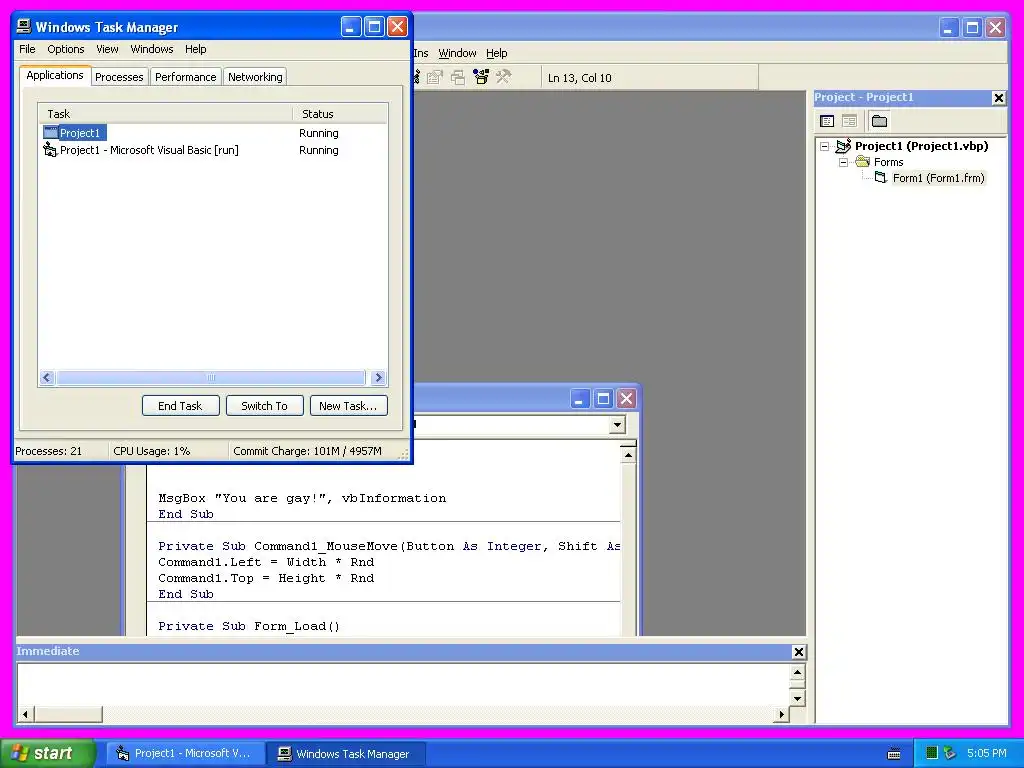This screenshot has height=768, width=1024.
Task: Click the safely remove hardware tray icon
Action: coord(950,753)
